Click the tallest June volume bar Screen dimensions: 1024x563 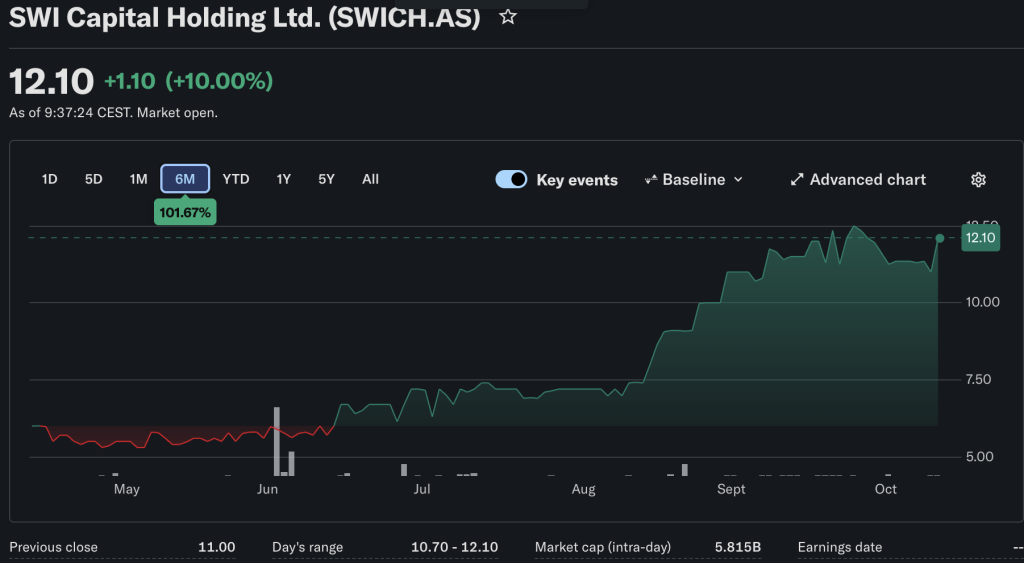click(x=277, y=442)
